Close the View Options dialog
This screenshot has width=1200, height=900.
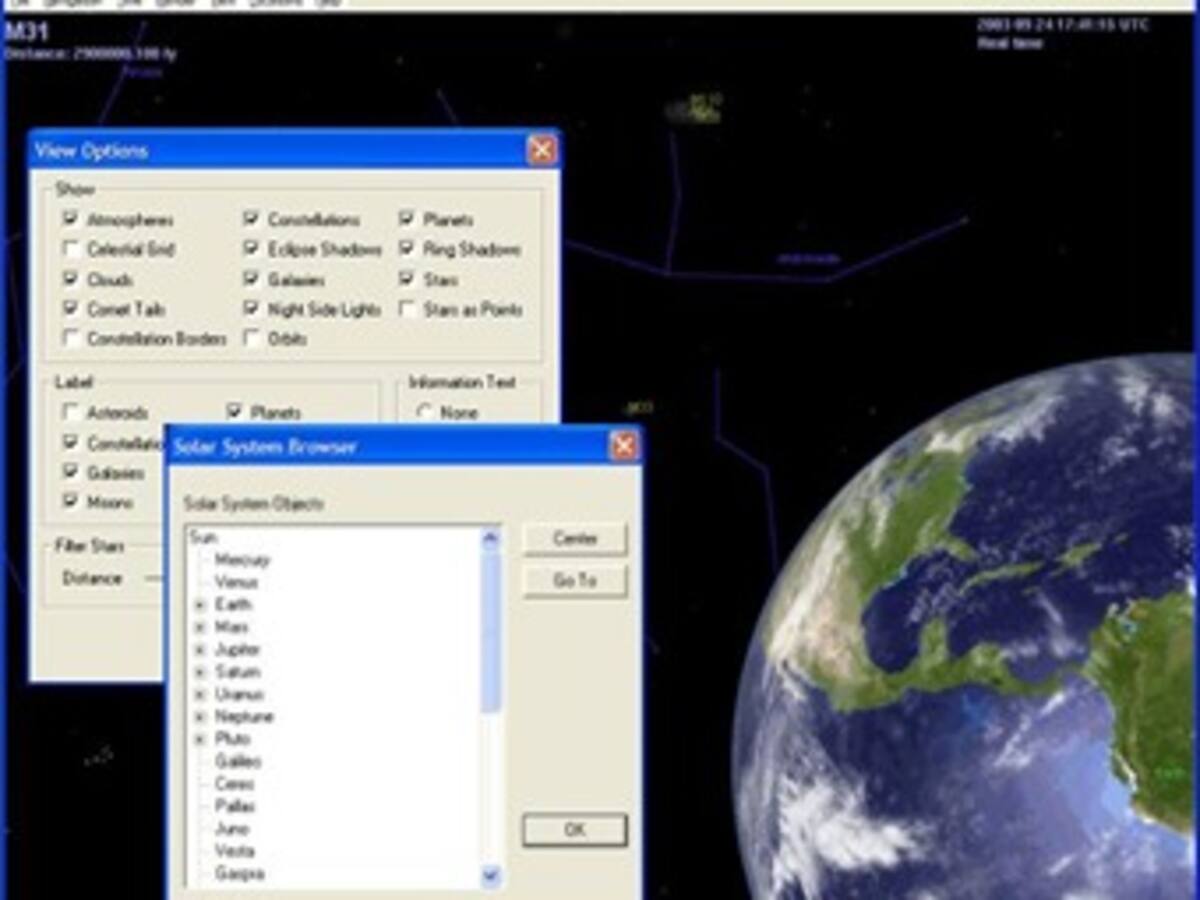click(541, 150)
